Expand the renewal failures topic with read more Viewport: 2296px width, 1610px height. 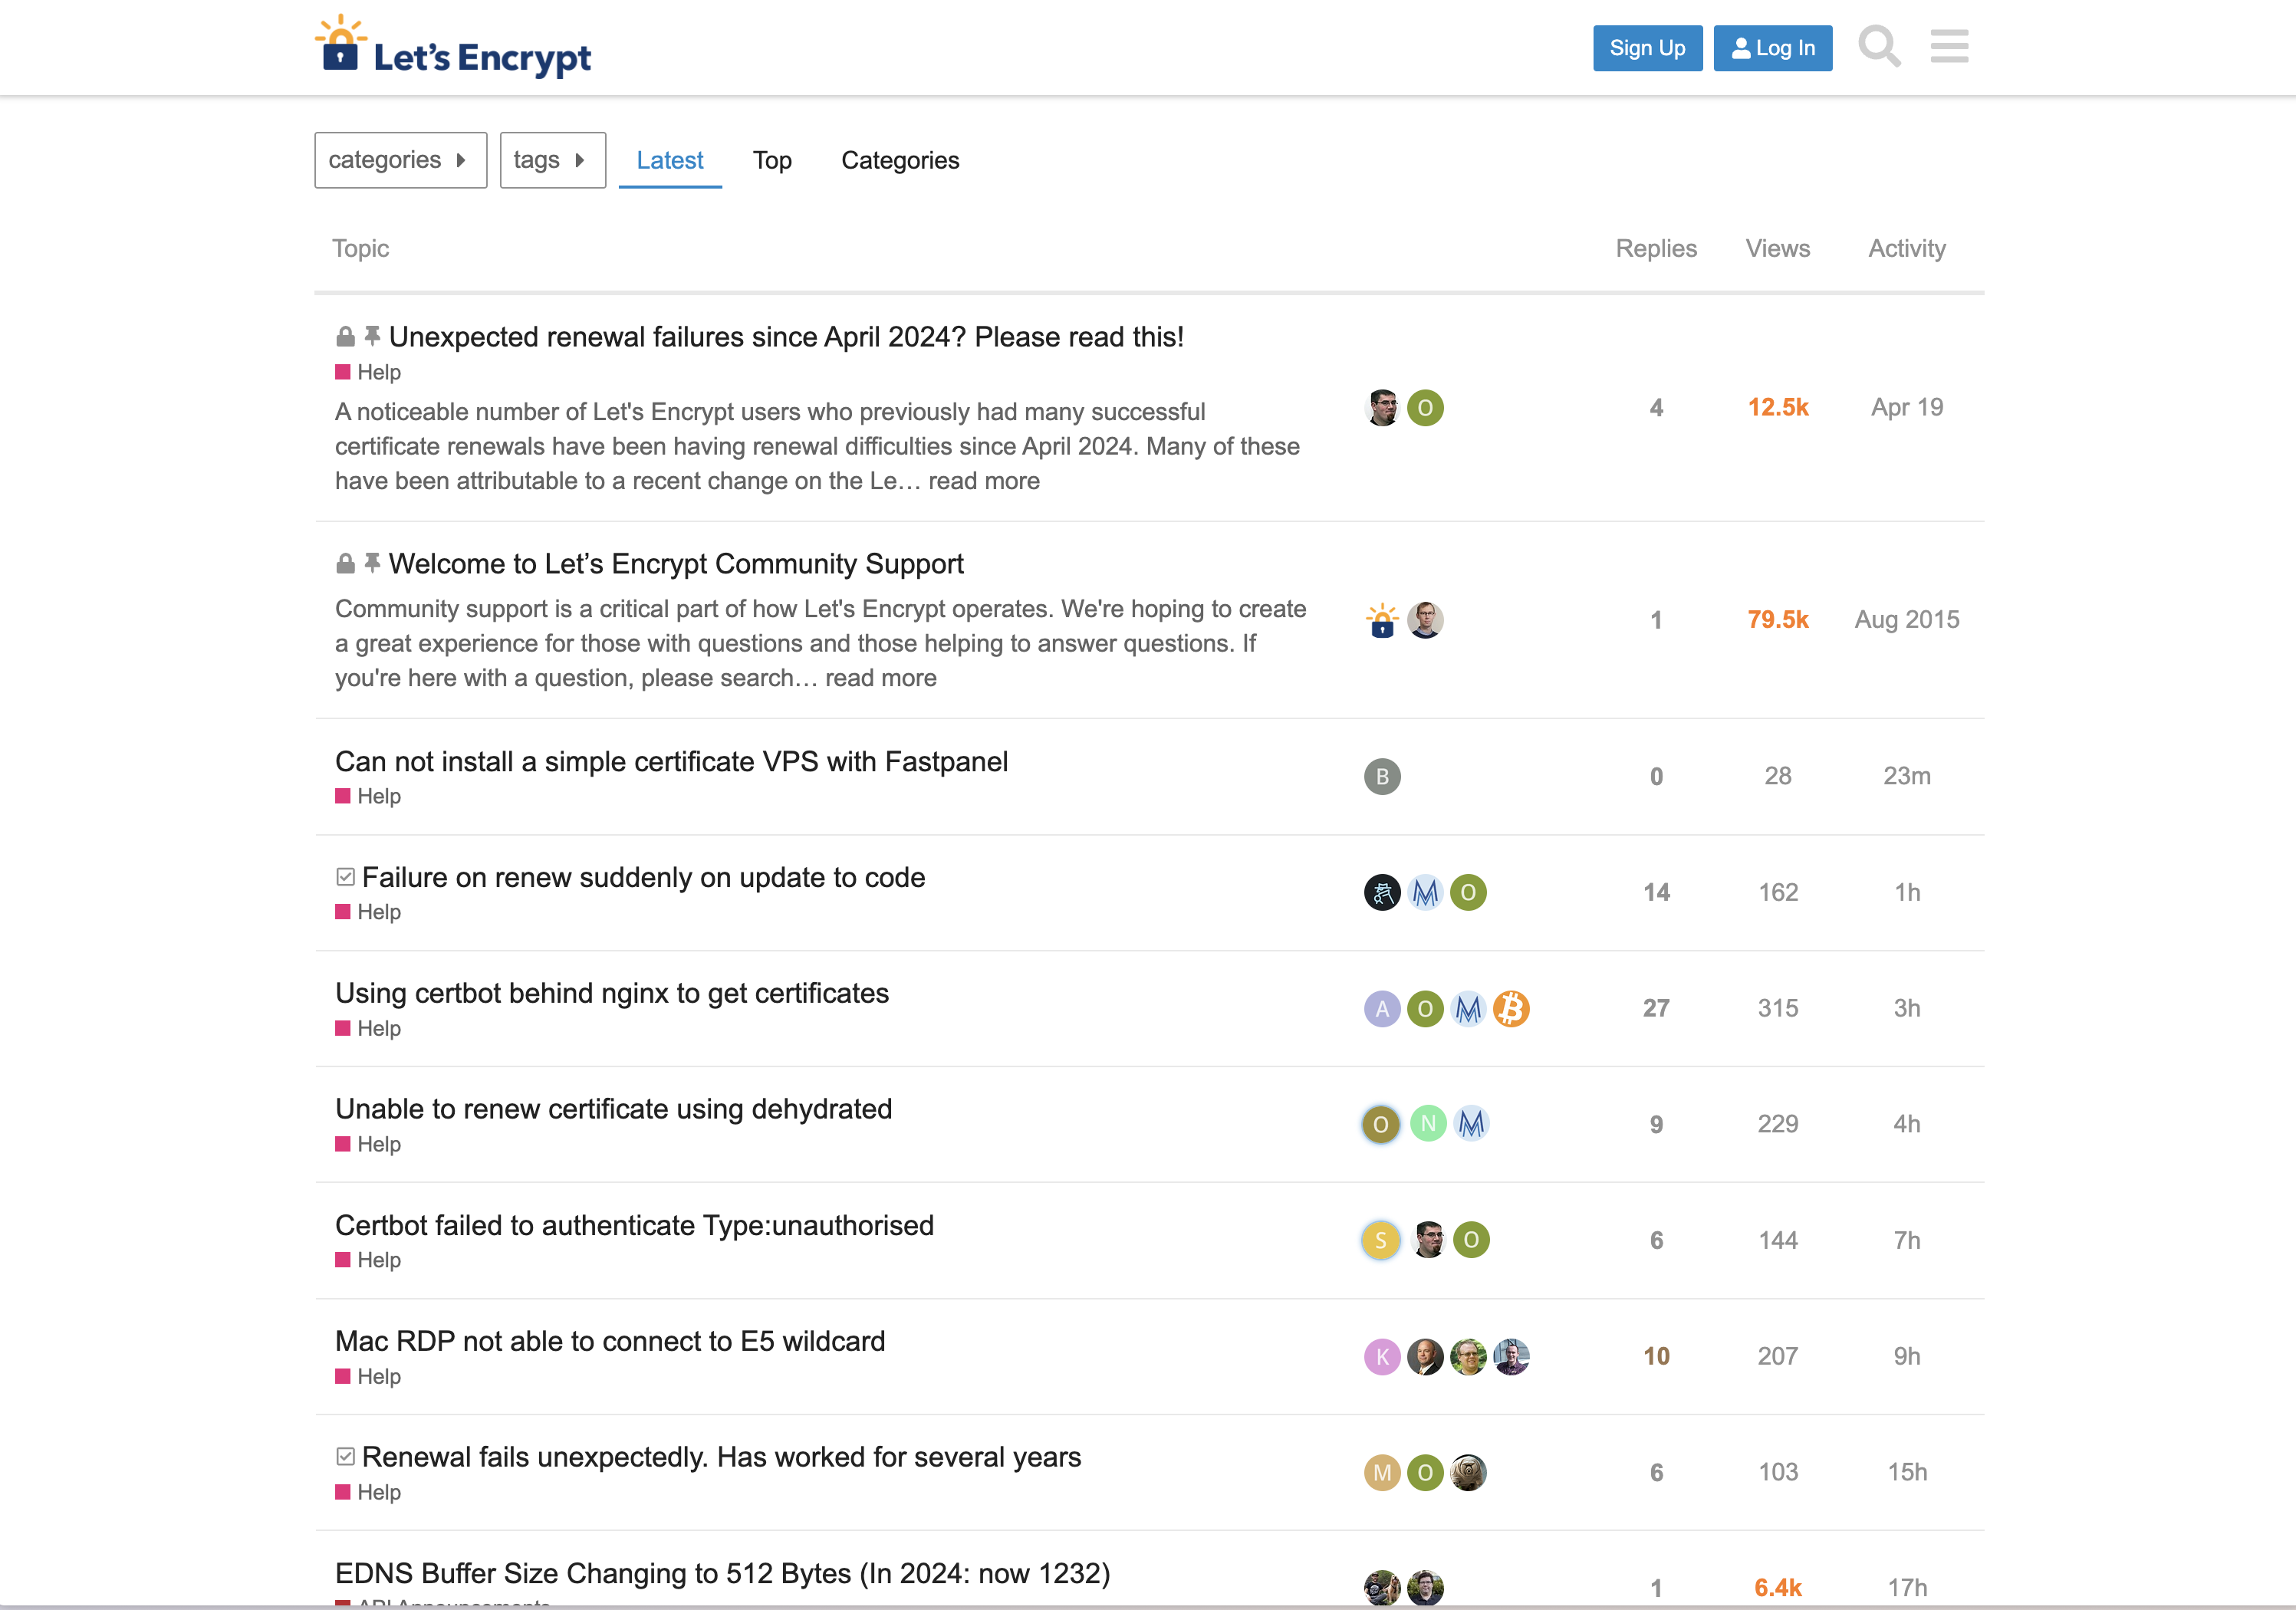pyautogui.click(x=985, y=481)
